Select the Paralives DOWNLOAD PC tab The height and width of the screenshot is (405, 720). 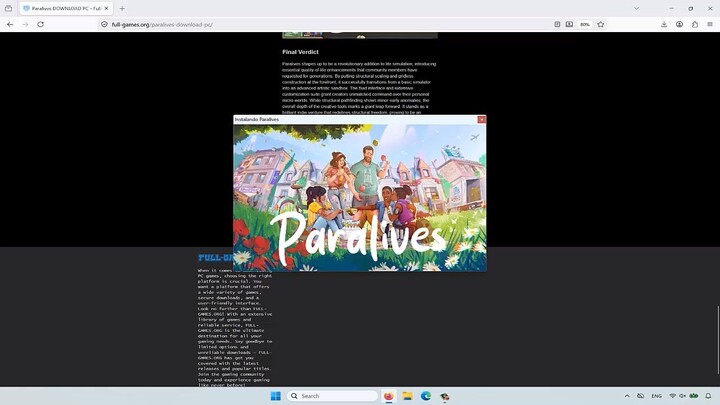point(66,8)
